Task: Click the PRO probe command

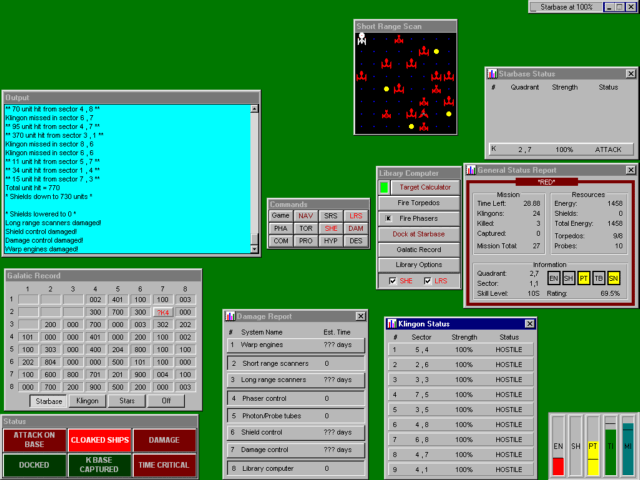Action: tap(305, 241)
